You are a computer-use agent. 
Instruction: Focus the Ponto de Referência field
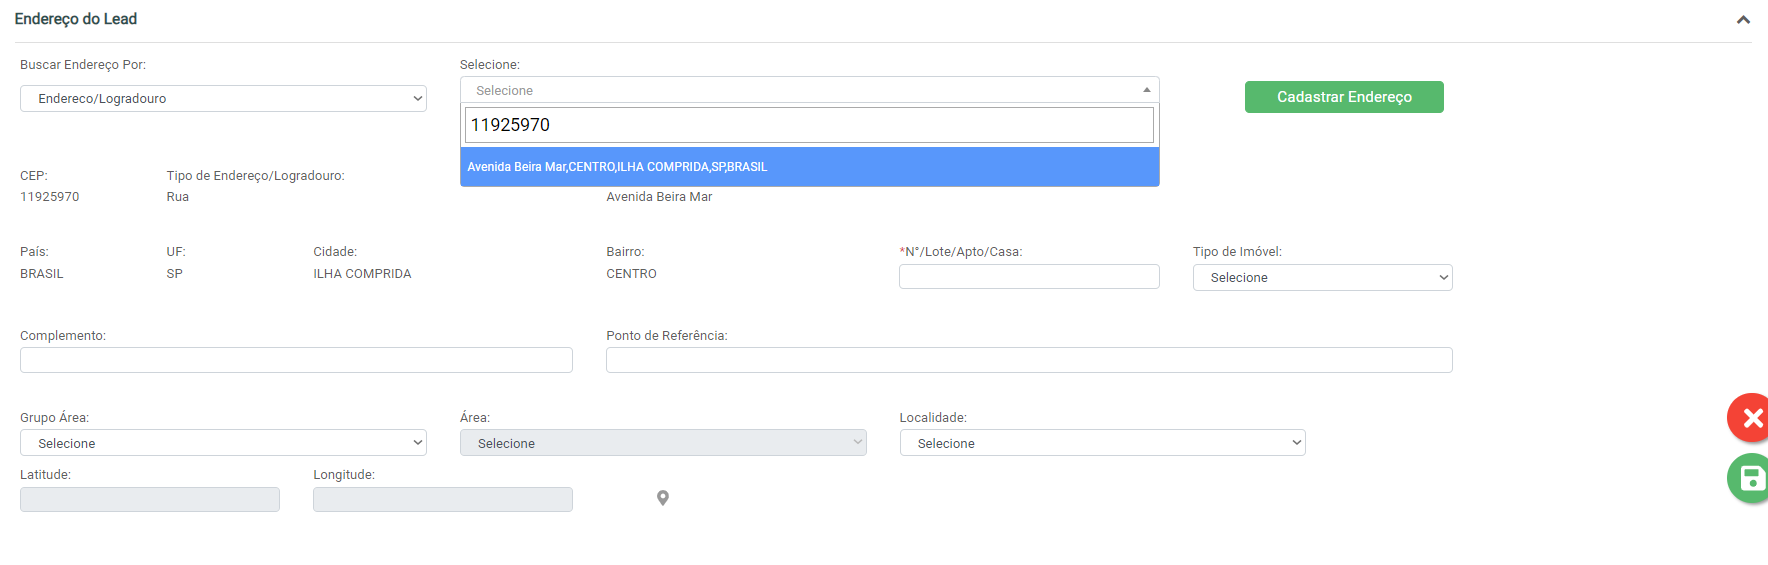pyautogui.click(x=1029, y=360)
